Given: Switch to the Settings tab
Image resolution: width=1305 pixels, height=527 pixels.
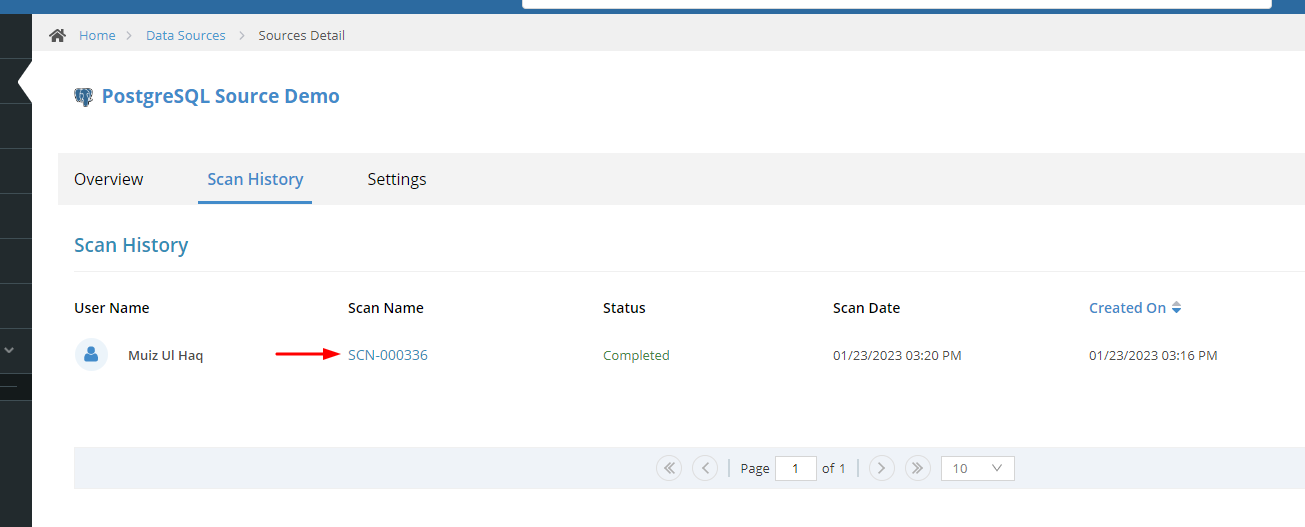Looking at the screenshot, I should point(397,179).
